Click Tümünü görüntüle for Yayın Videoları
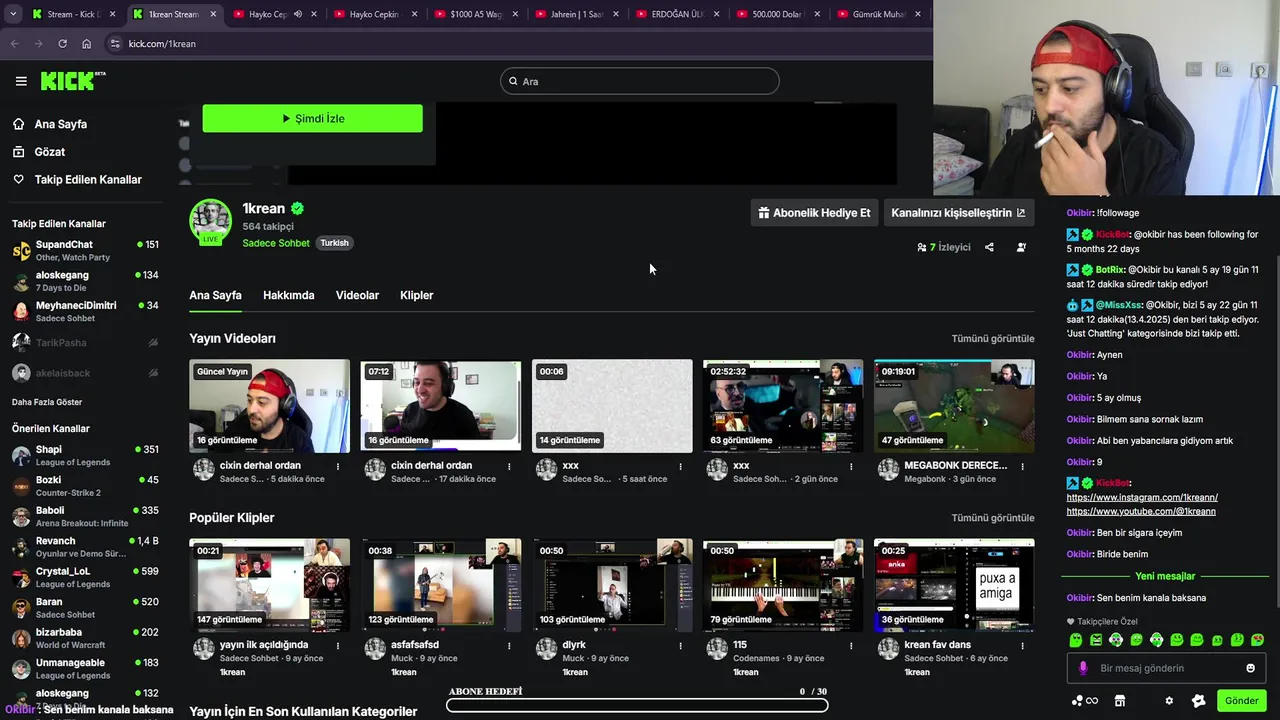Viewport: 1280px width, 720px height. point(992,339)
